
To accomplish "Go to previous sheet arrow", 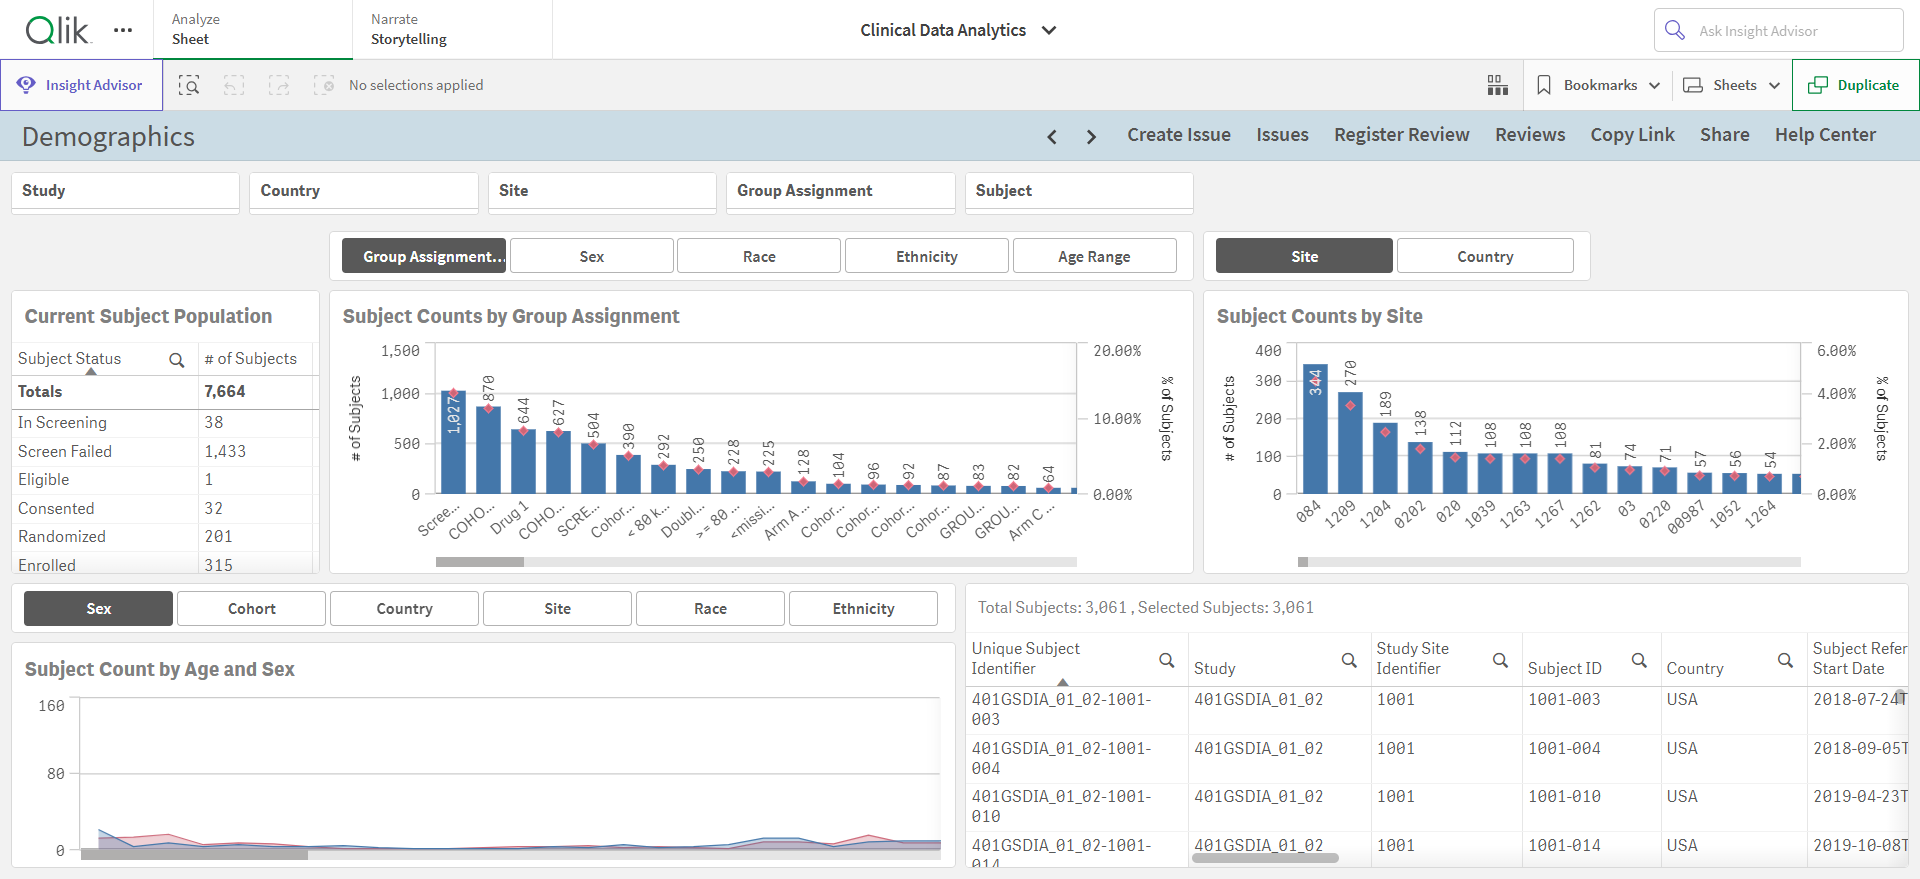I will tap(1052, 136).
